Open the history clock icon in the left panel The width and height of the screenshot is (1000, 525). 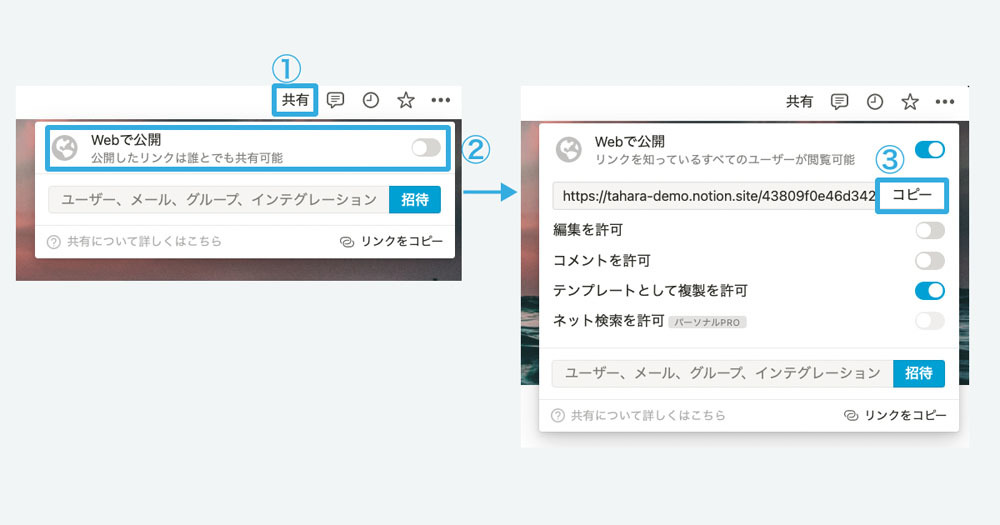[x=371, y=100]
